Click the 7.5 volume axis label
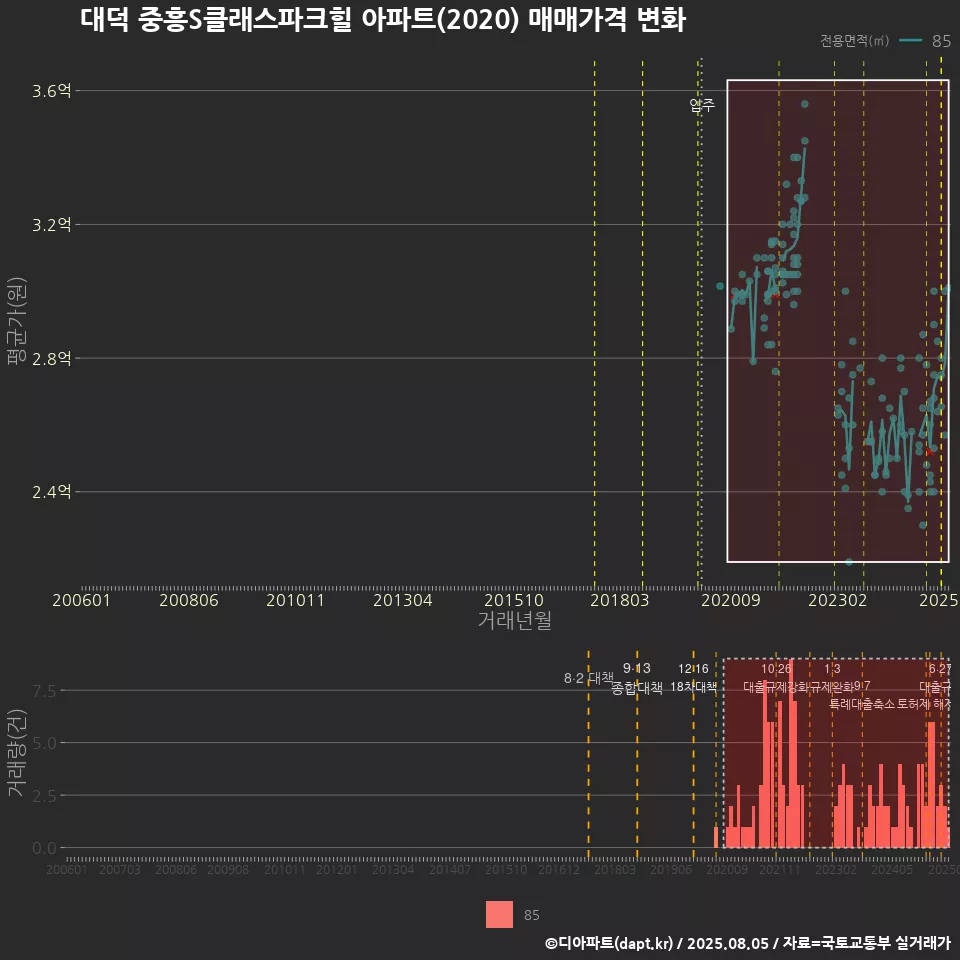Screen dimensions: 960x960 click(x=44, y=691)
